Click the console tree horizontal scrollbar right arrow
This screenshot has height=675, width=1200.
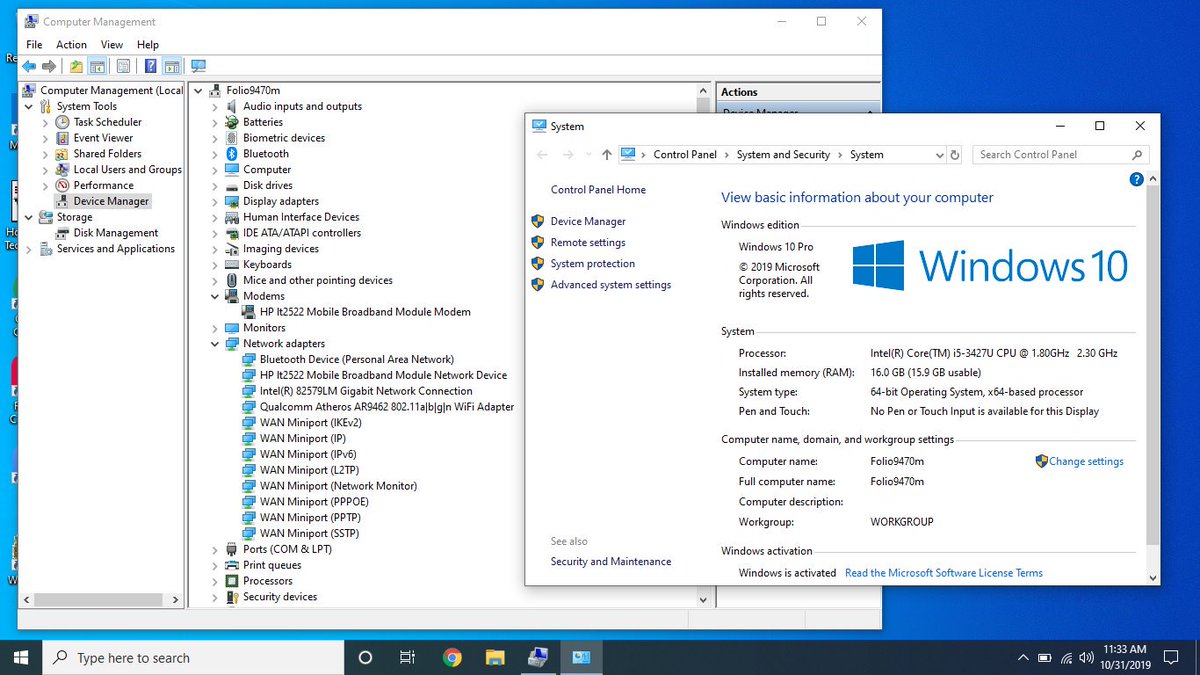pos(177,600)
